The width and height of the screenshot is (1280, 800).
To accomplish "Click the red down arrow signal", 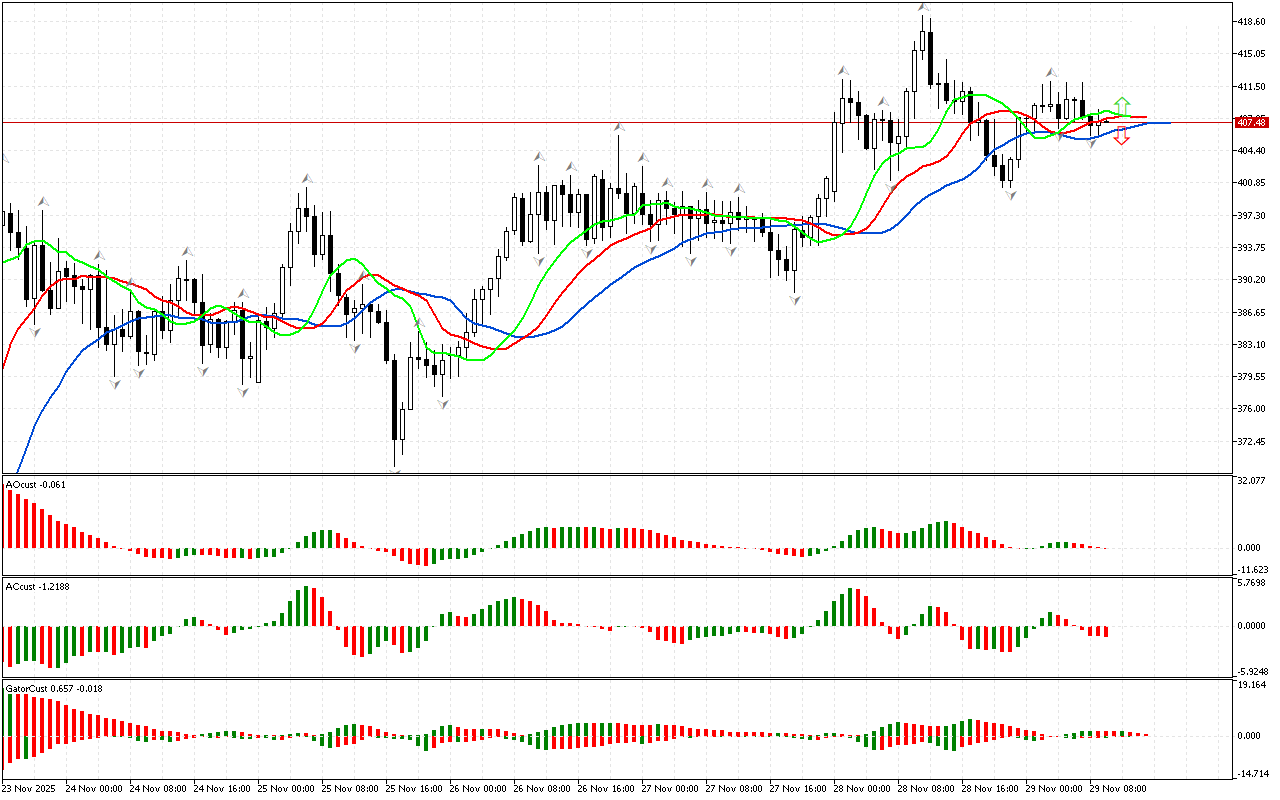I will pyautogui.click(x=1122, y=138).
